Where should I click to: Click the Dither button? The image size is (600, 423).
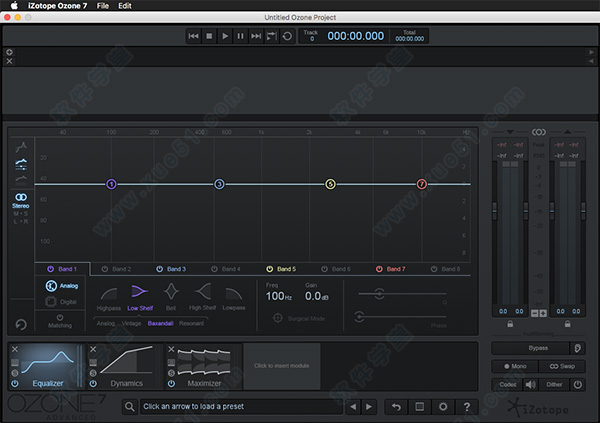(x=554, y=384)
